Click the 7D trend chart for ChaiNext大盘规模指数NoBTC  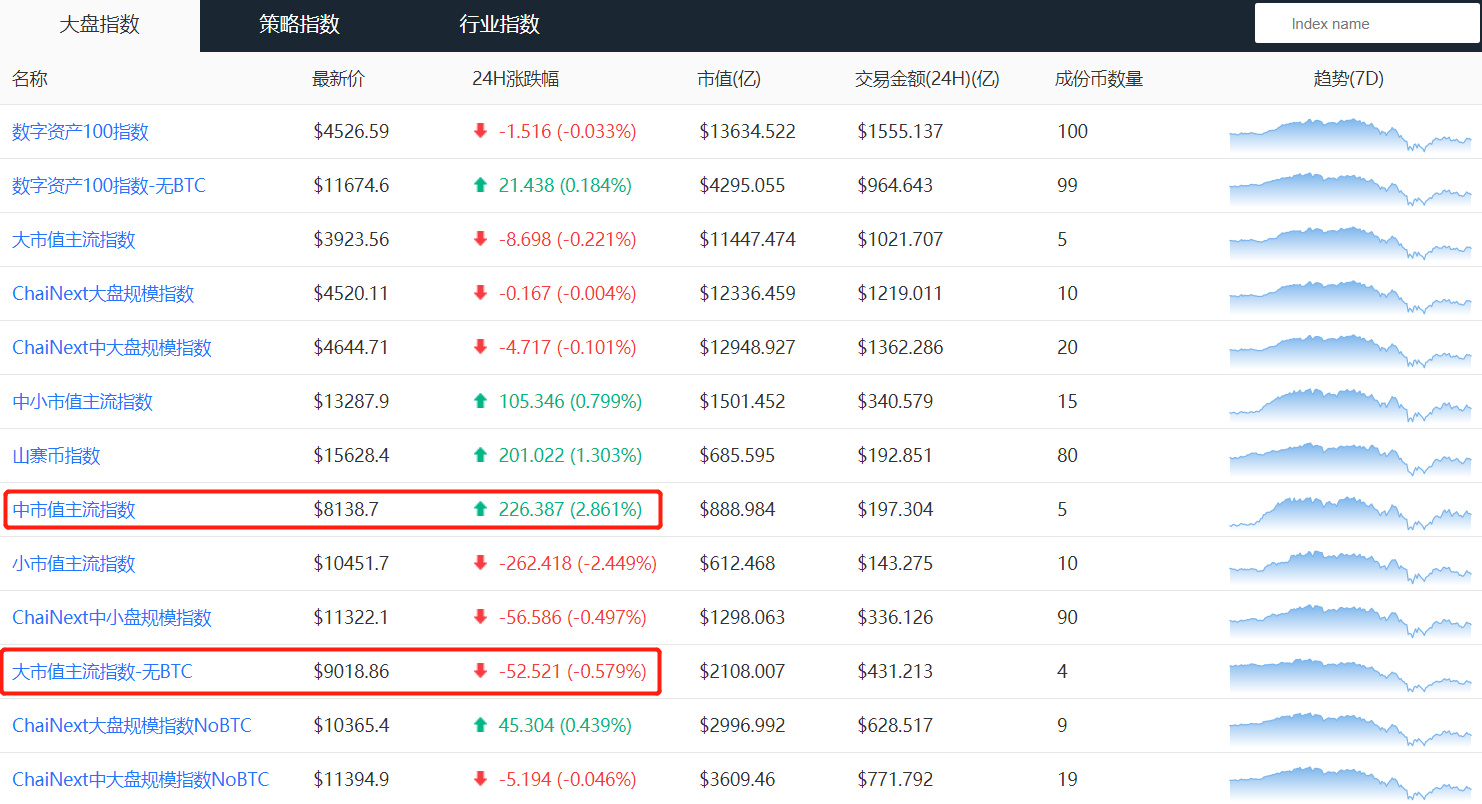pos(1350,728)
